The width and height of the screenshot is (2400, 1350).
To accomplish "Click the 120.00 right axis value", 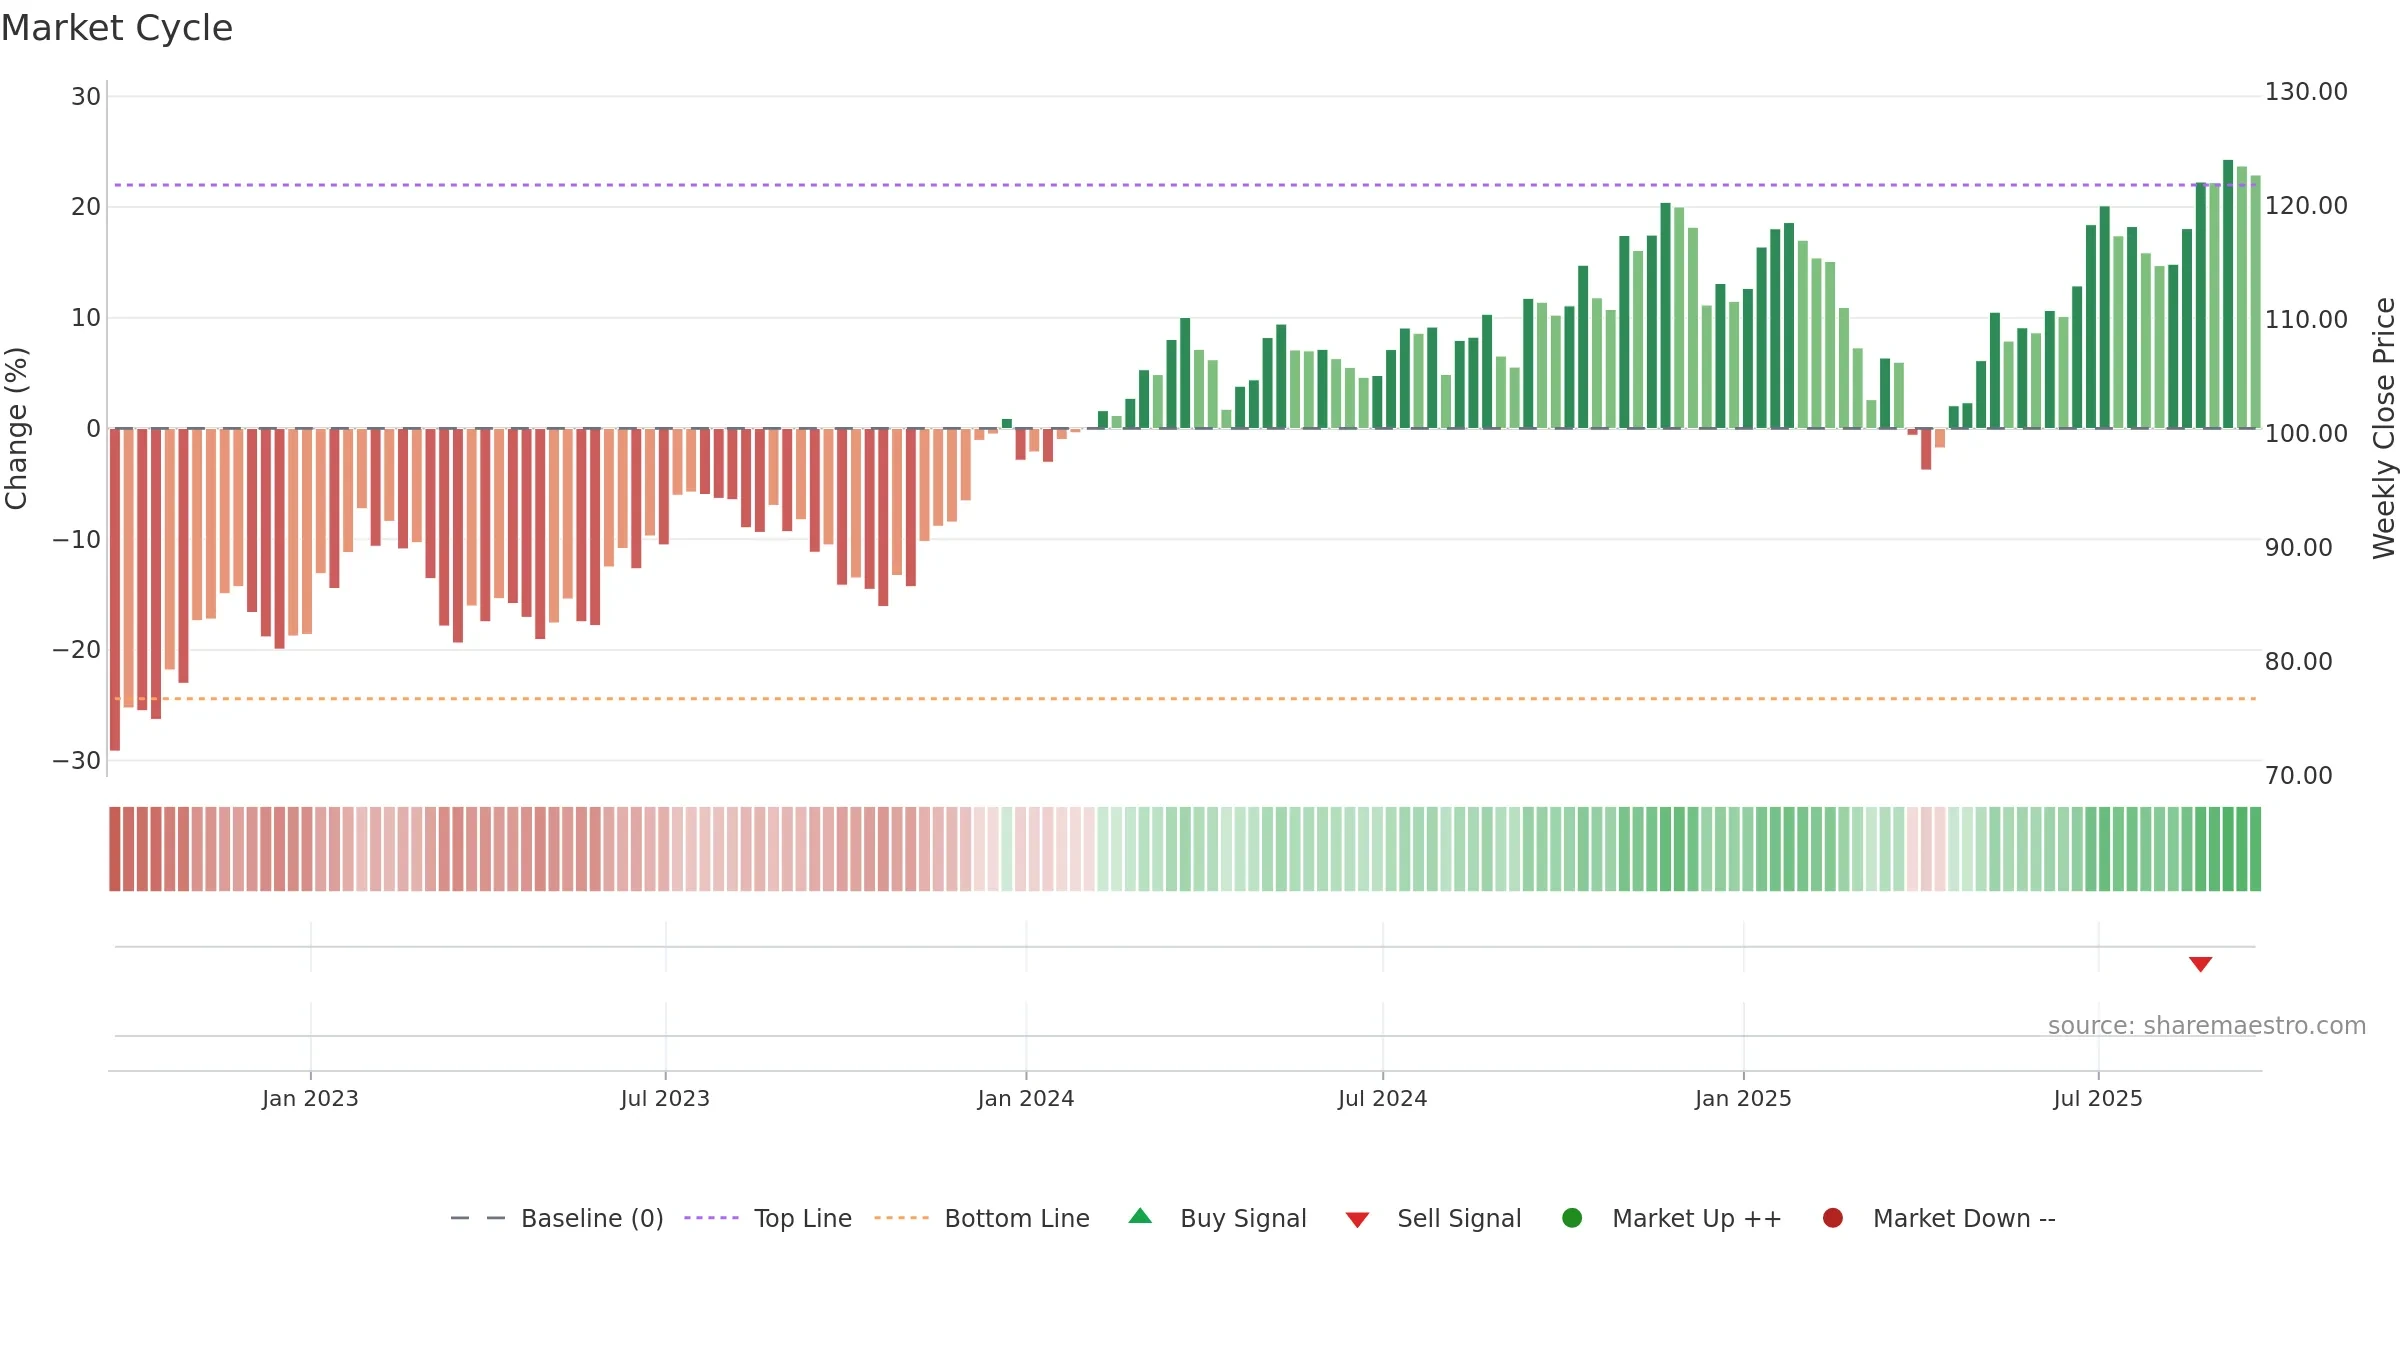I will (2306, 206).
